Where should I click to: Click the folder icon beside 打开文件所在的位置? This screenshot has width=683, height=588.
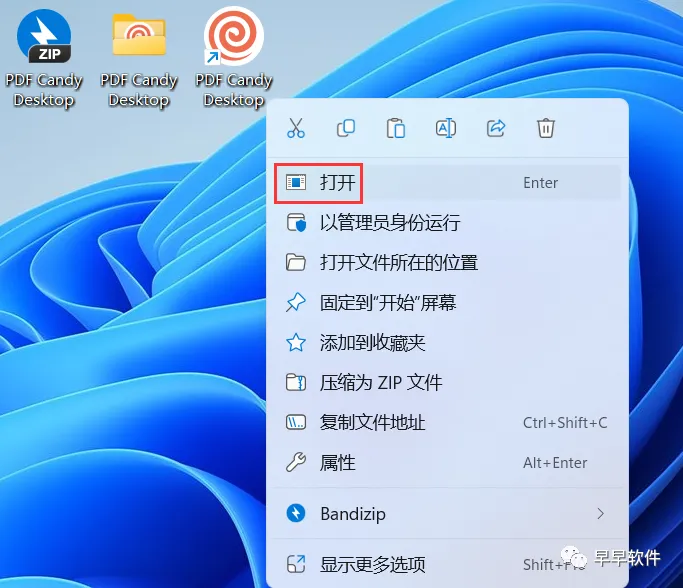point(296,263)
